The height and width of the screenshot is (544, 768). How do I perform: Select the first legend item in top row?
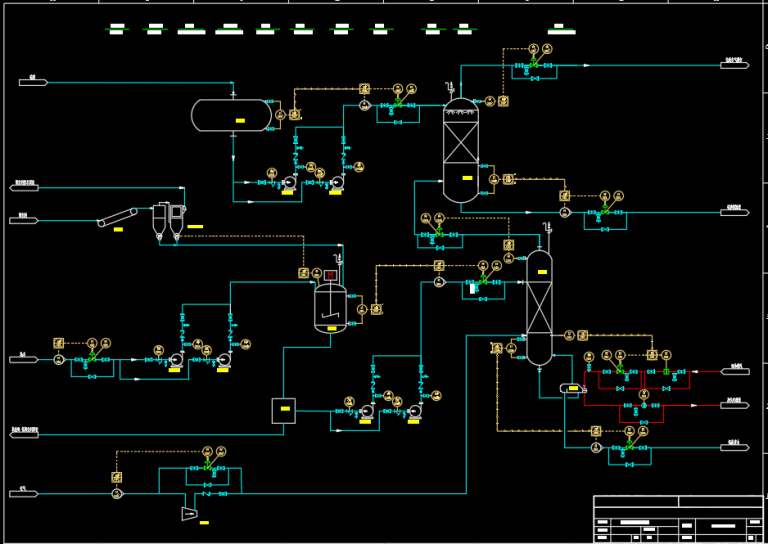(x=117, y=29)
